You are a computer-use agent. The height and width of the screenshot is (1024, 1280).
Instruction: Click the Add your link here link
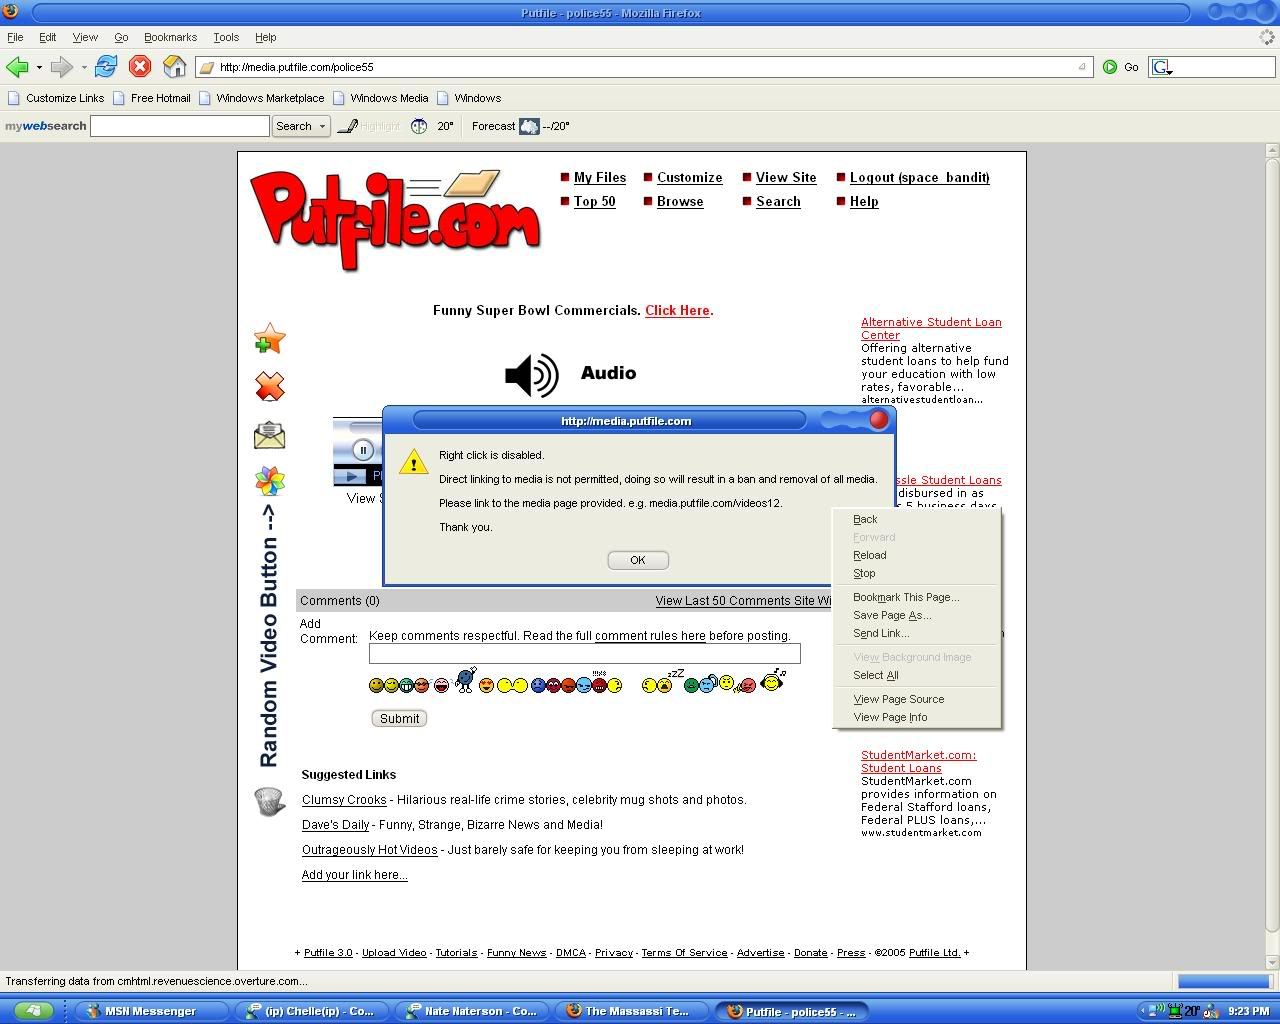coord(355,875)
